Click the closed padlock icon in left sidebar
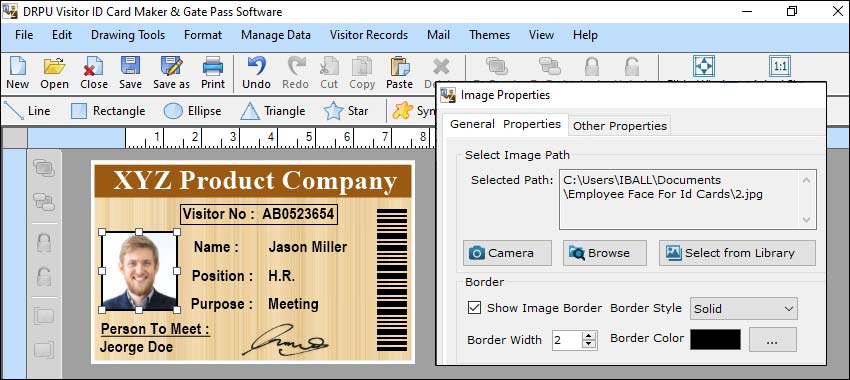The width and height of the screenshot is (850, 380). pyautogui.click(x=44, y=242)
